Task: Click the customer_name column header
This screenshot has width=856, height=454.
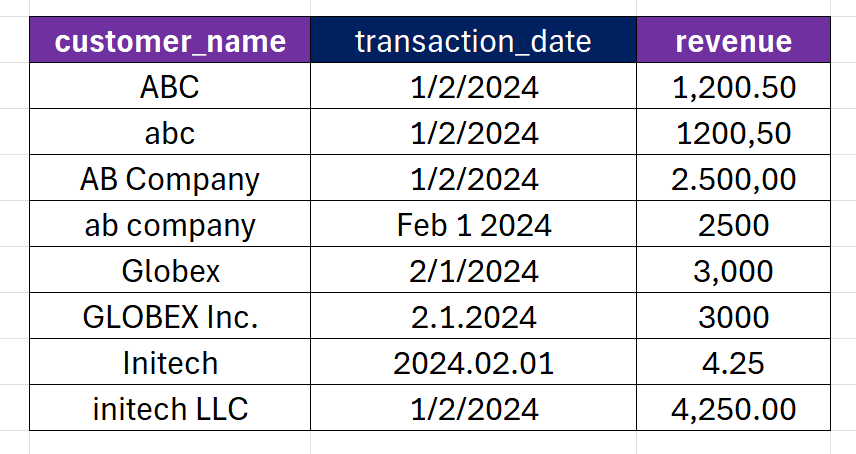Action: click(x=170, y=41)
